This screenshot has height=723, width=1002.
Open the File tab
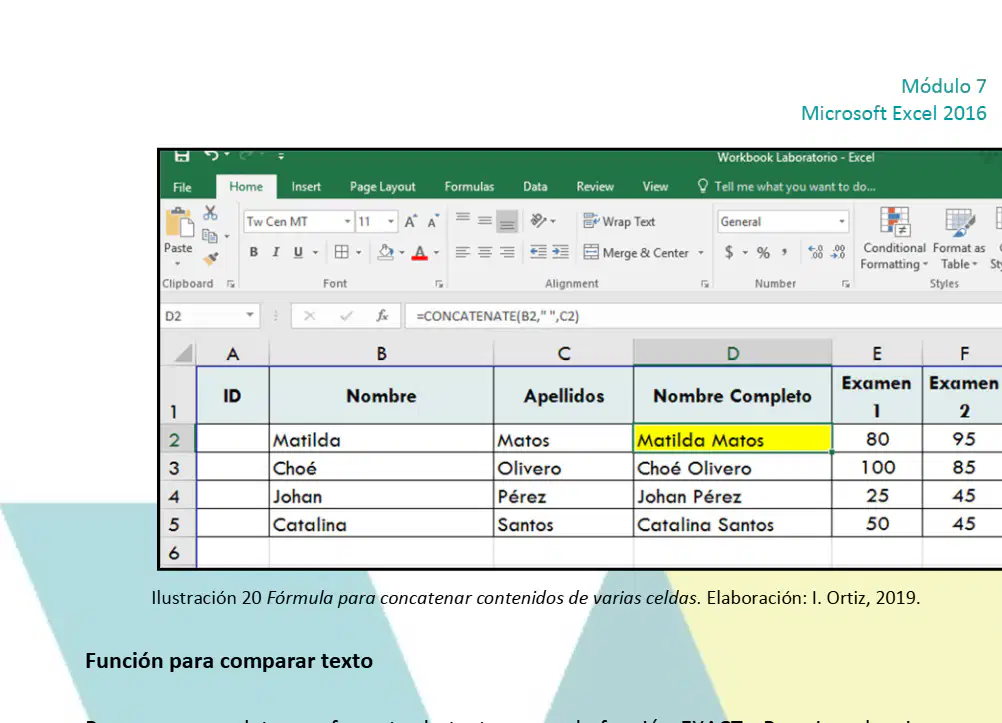182,187
